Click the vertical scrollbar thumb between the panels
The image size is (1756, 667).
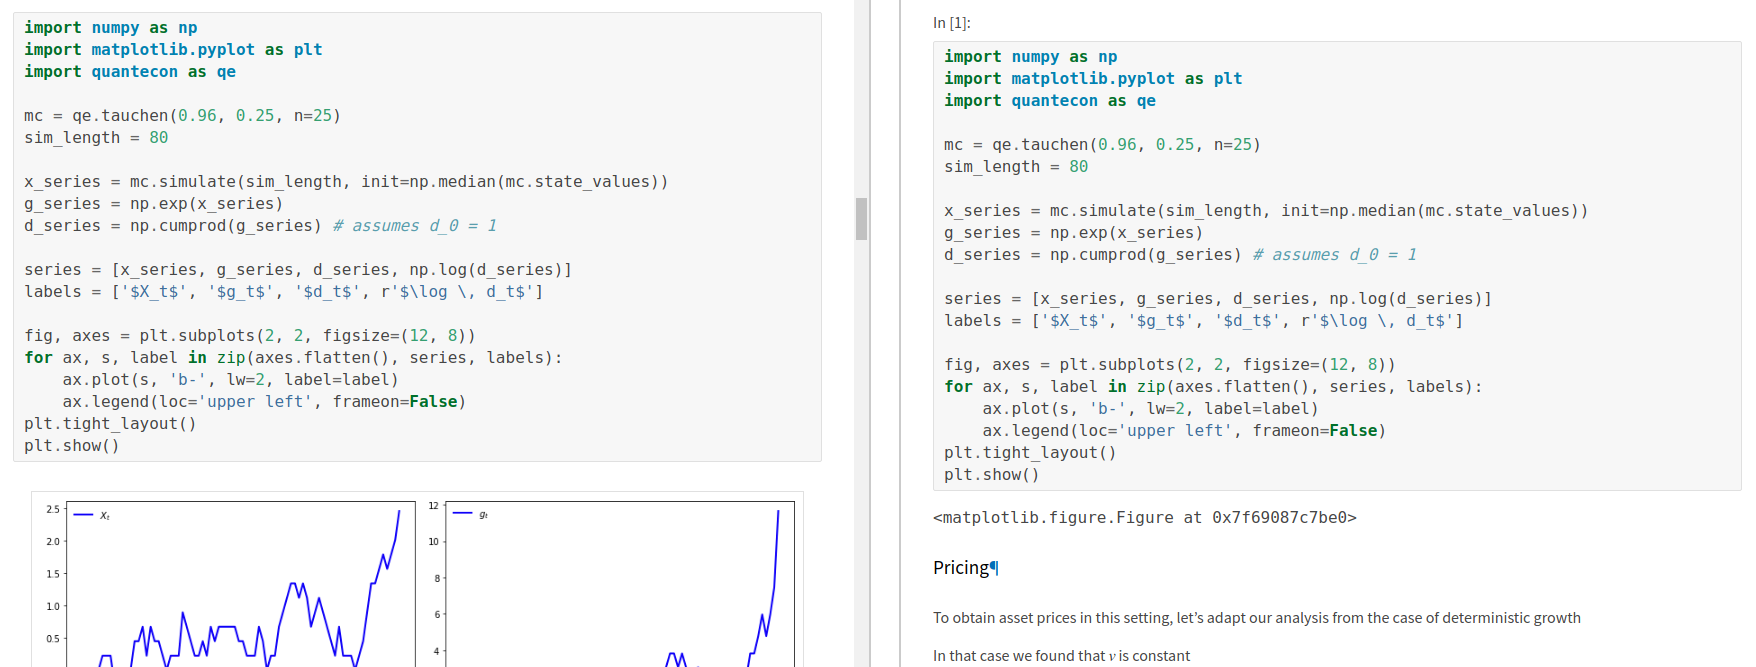[861, 219]
